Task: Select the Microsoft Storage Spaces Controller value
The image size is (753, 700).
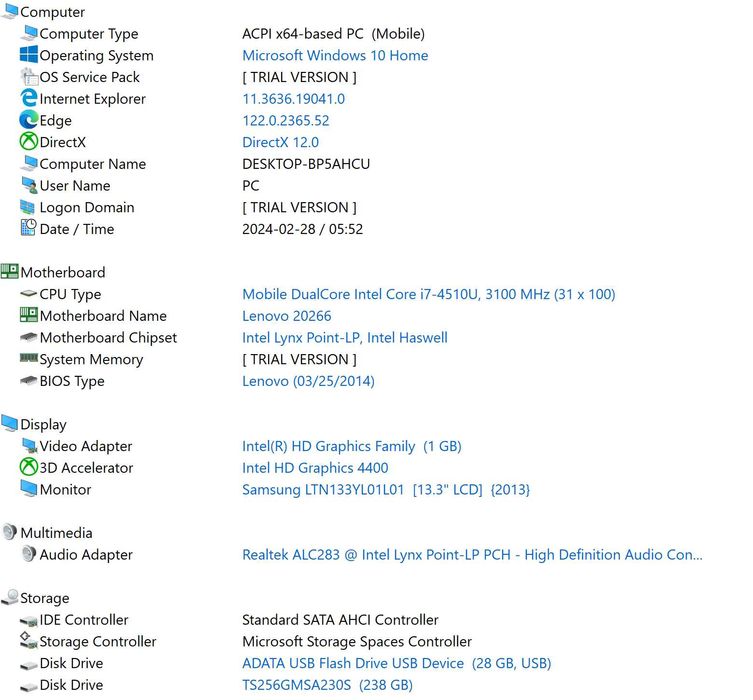Action: click(357, 641)
